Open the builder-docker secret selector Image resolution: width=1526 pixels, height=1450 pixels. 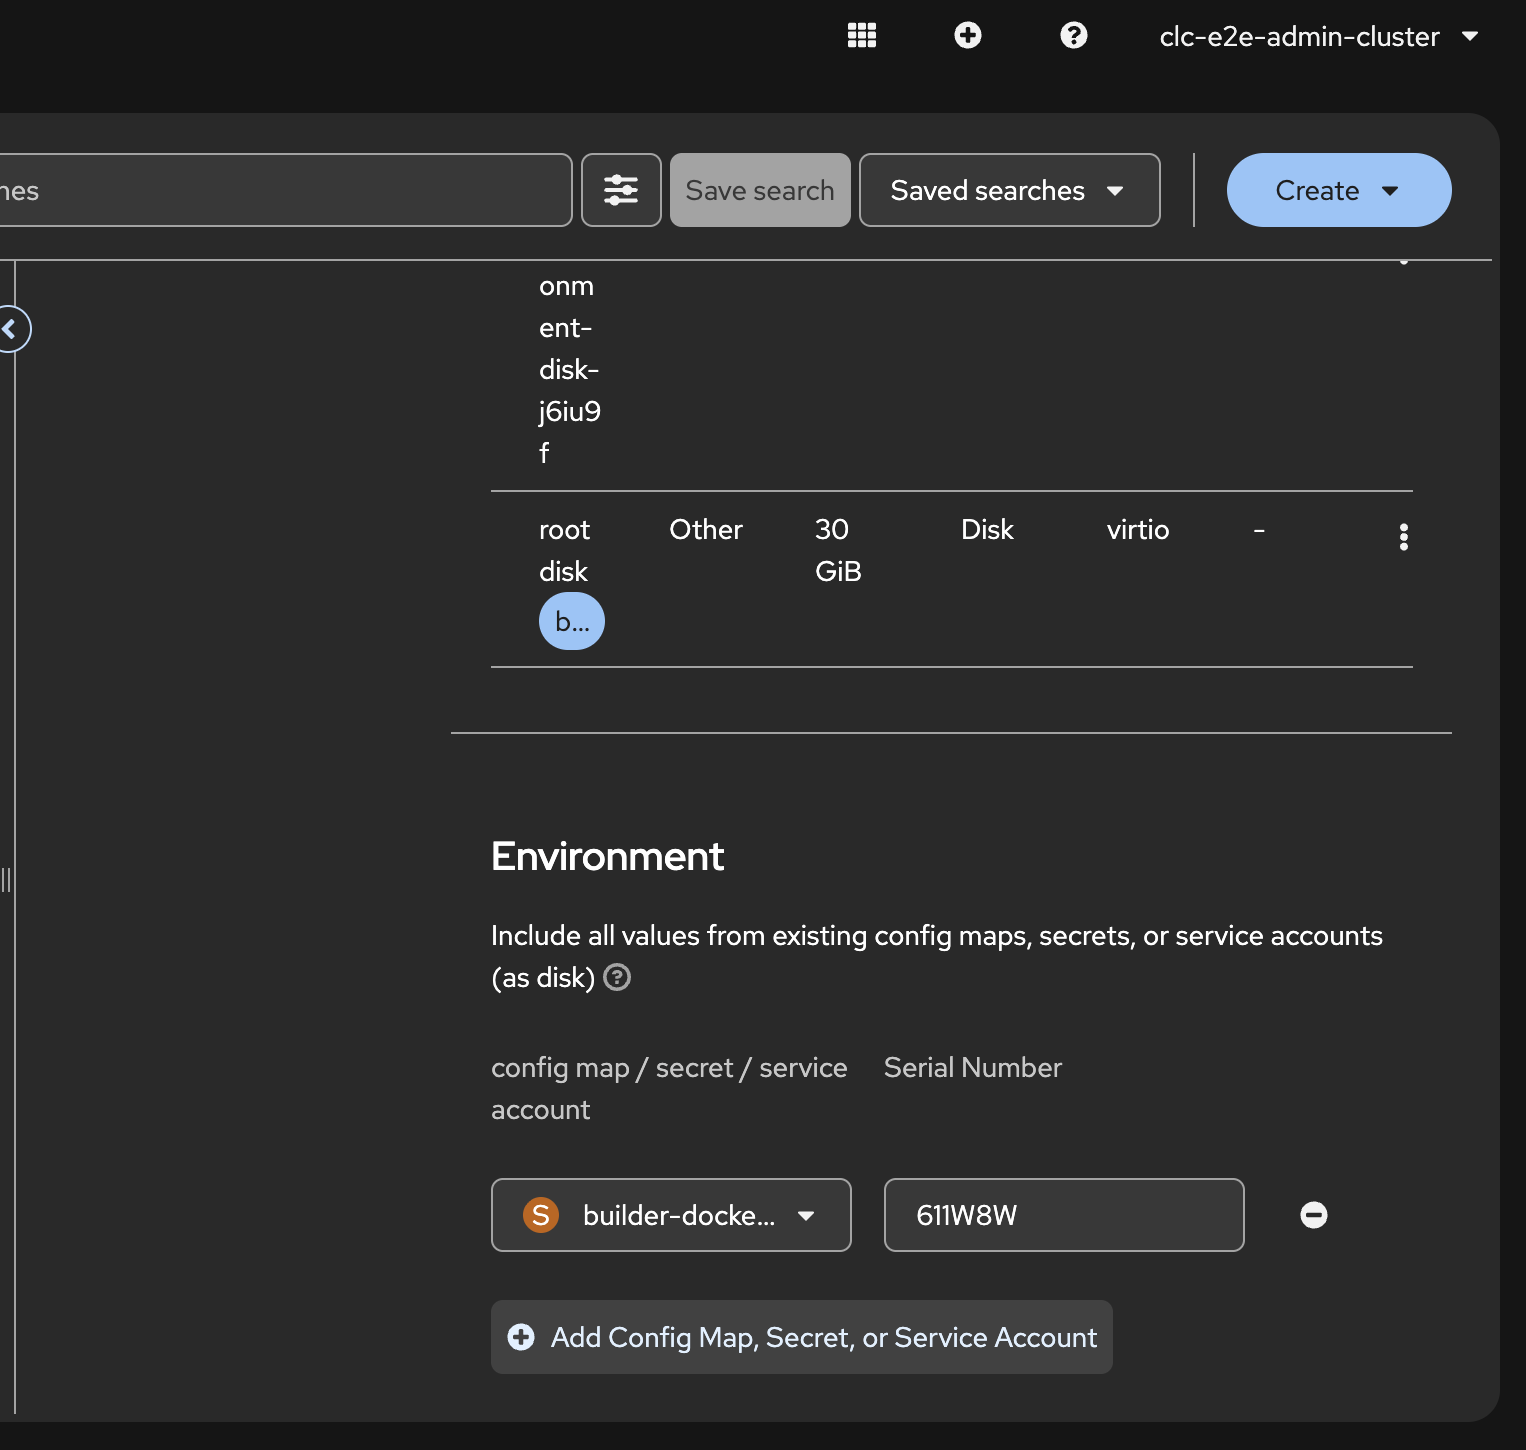click(x=671, y=1215)
